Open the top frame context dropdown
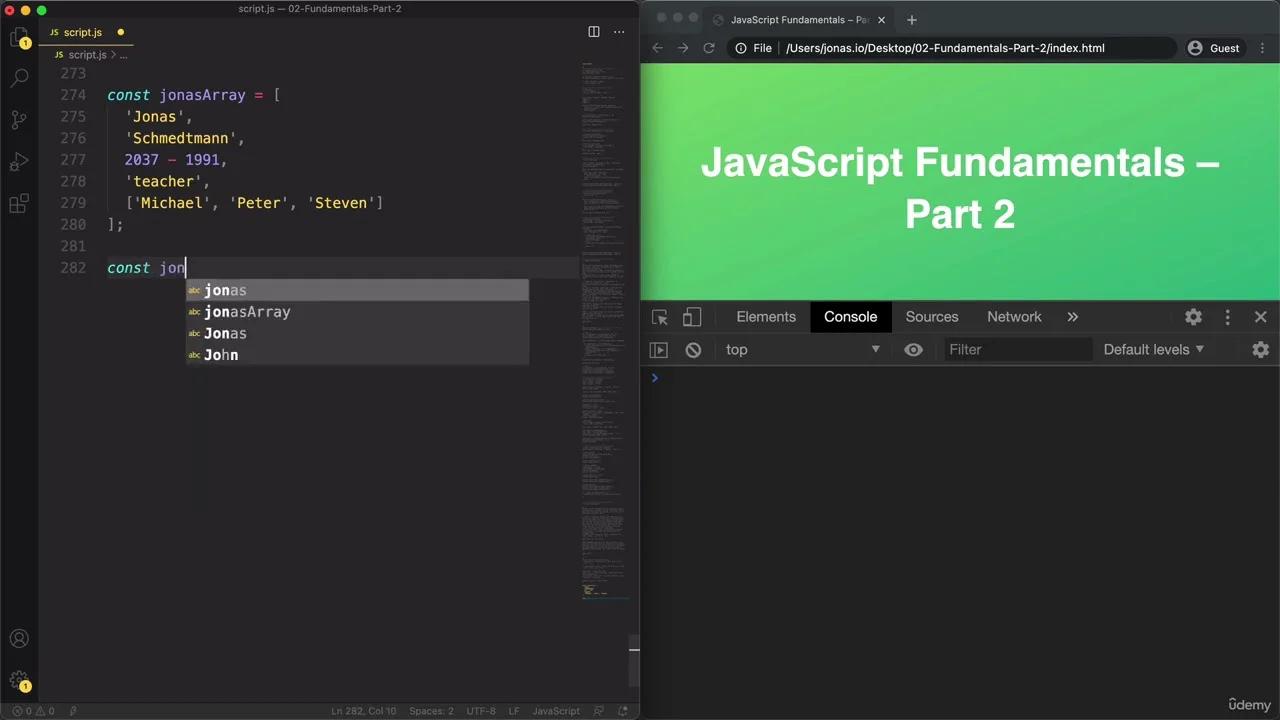1280x720 pixels. coord(800,349)
